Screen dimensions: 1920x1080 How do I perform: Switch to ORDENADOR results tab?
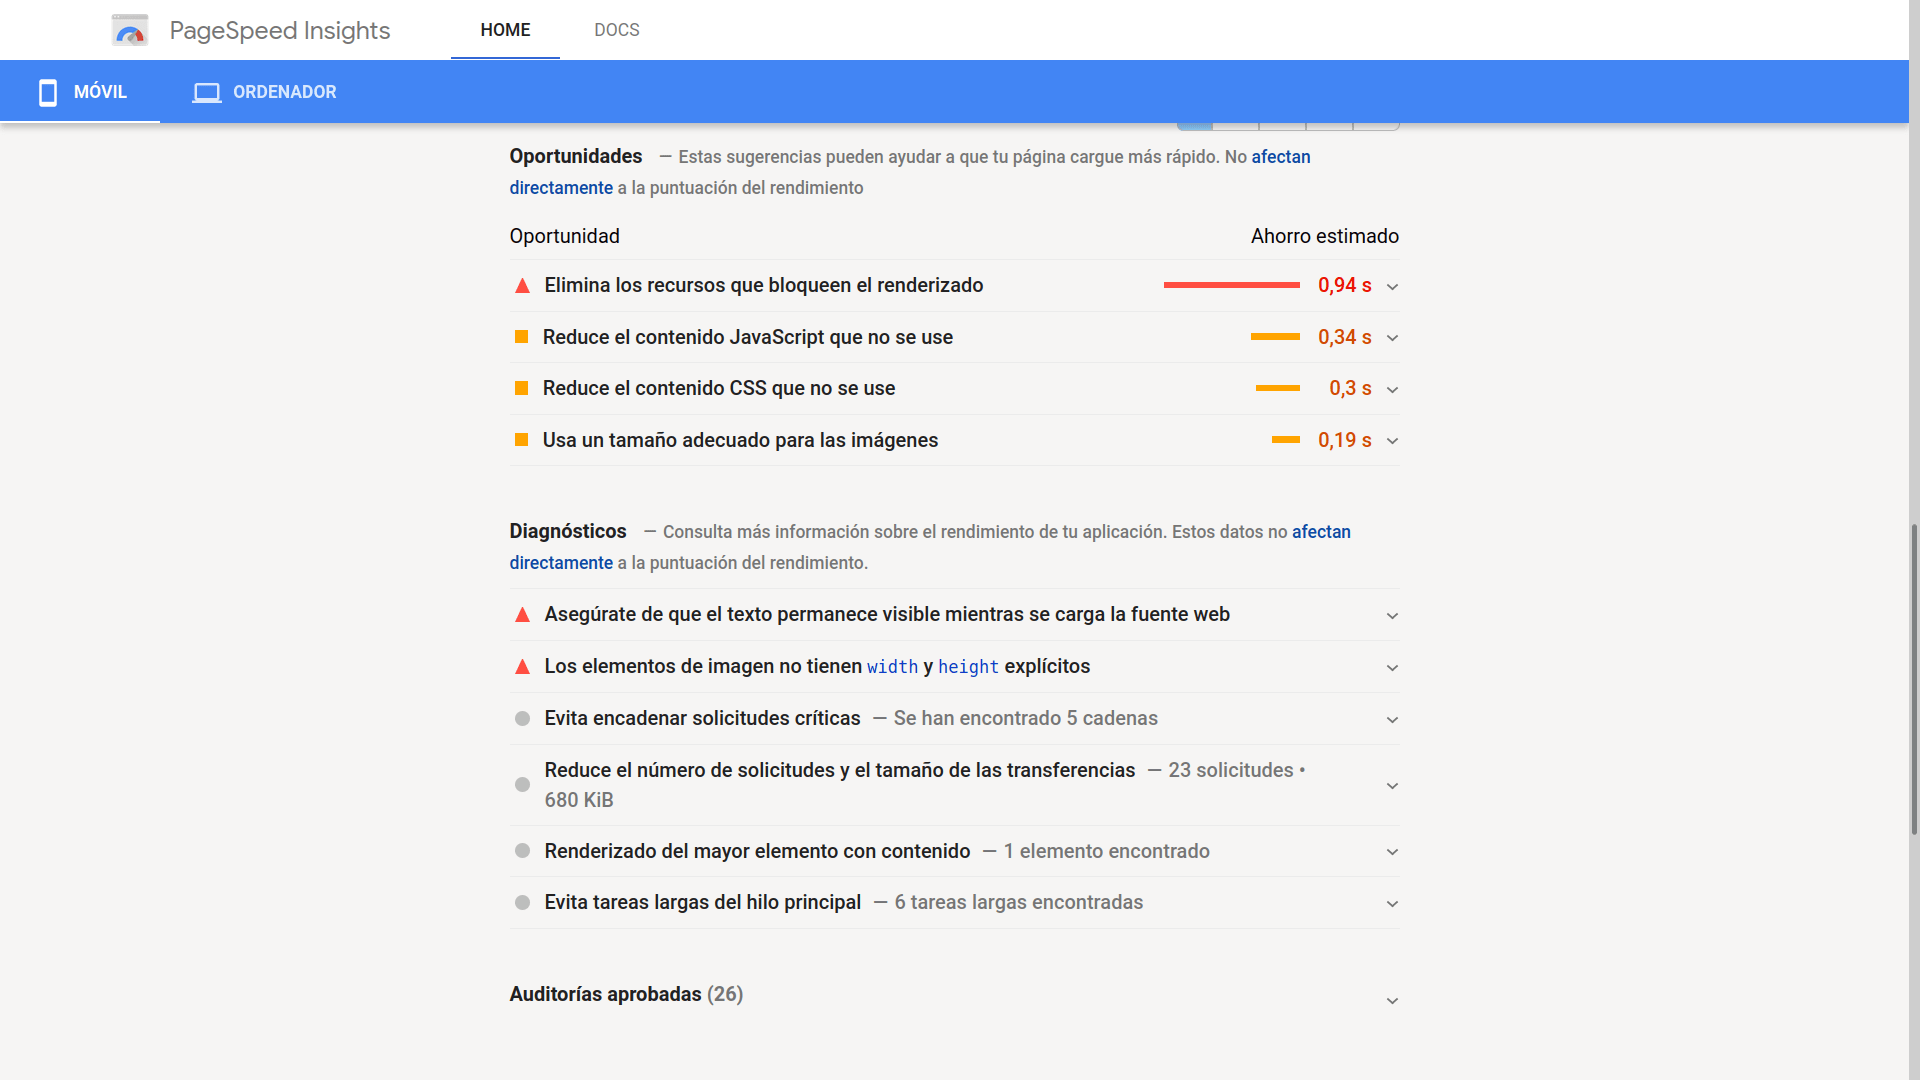coord(264,92)
